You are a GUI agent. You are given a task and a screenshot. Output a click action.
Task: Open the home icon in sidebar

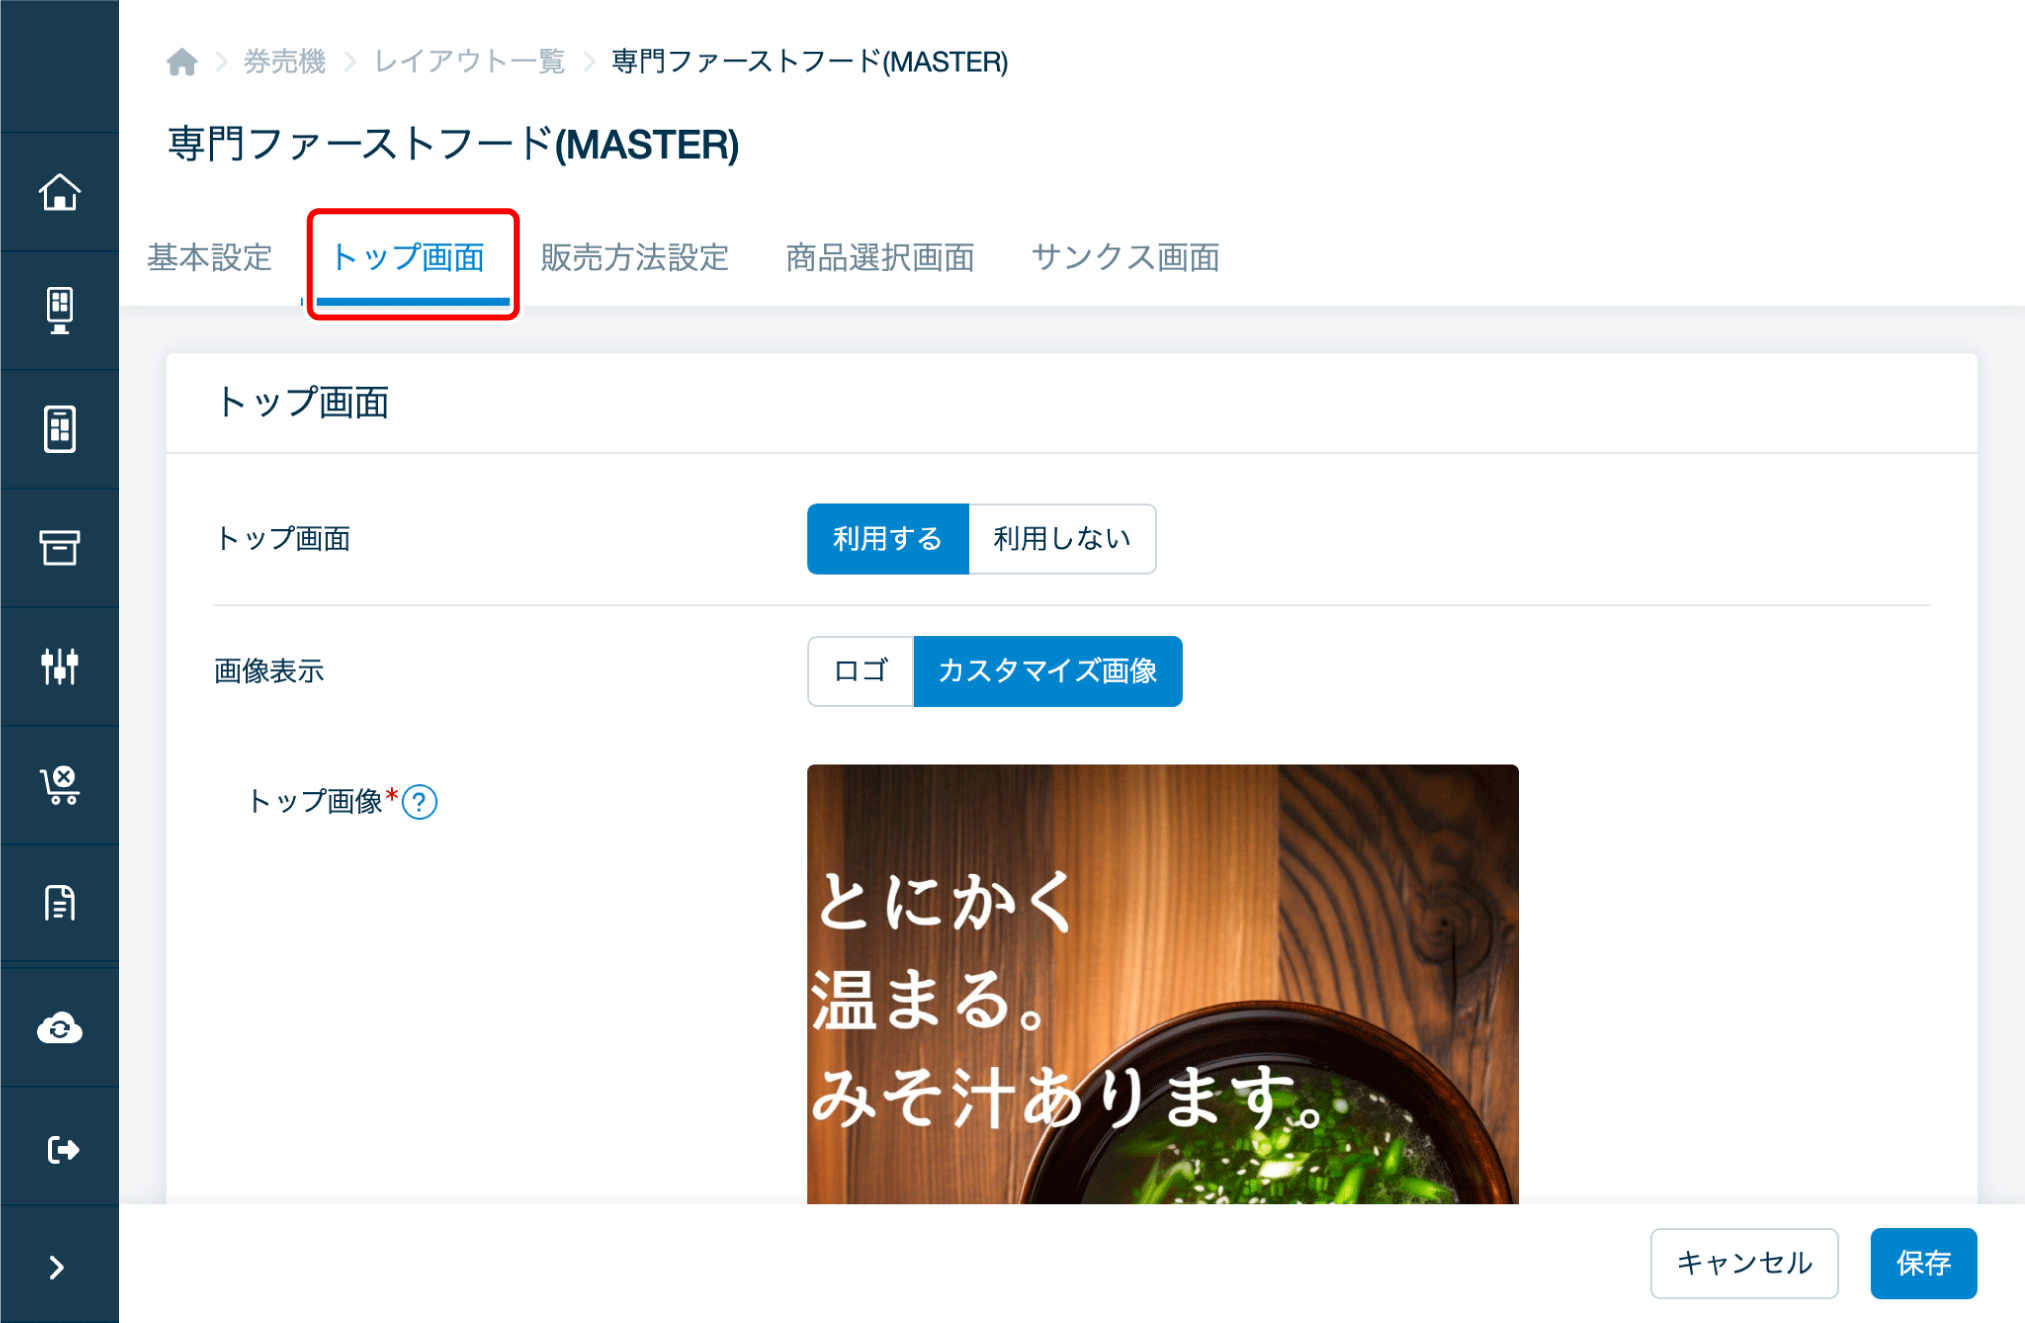[x=60, y=192]
